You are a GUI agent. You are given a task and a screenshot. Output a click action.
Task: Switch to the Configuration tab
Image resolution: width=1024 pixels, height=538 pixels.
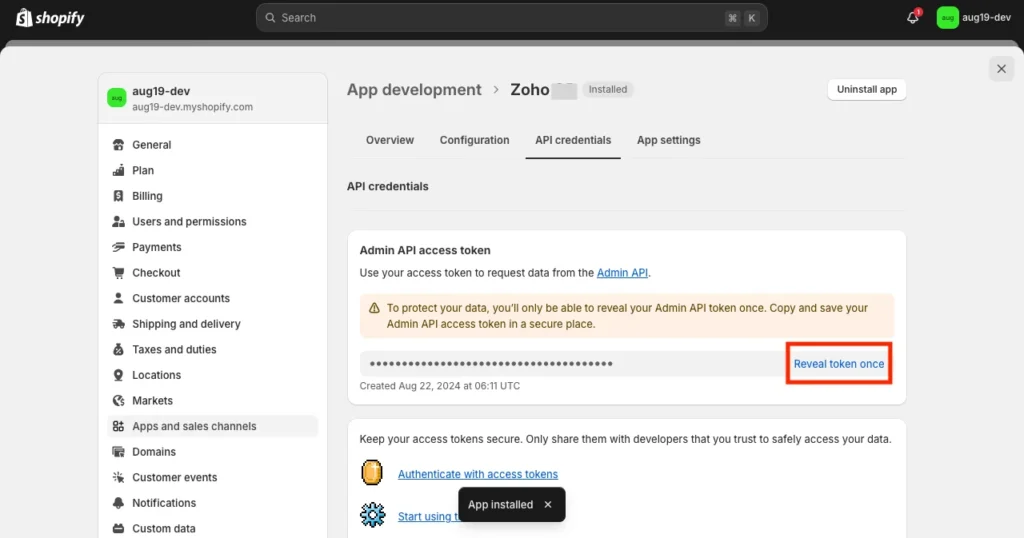pos(474,140)
